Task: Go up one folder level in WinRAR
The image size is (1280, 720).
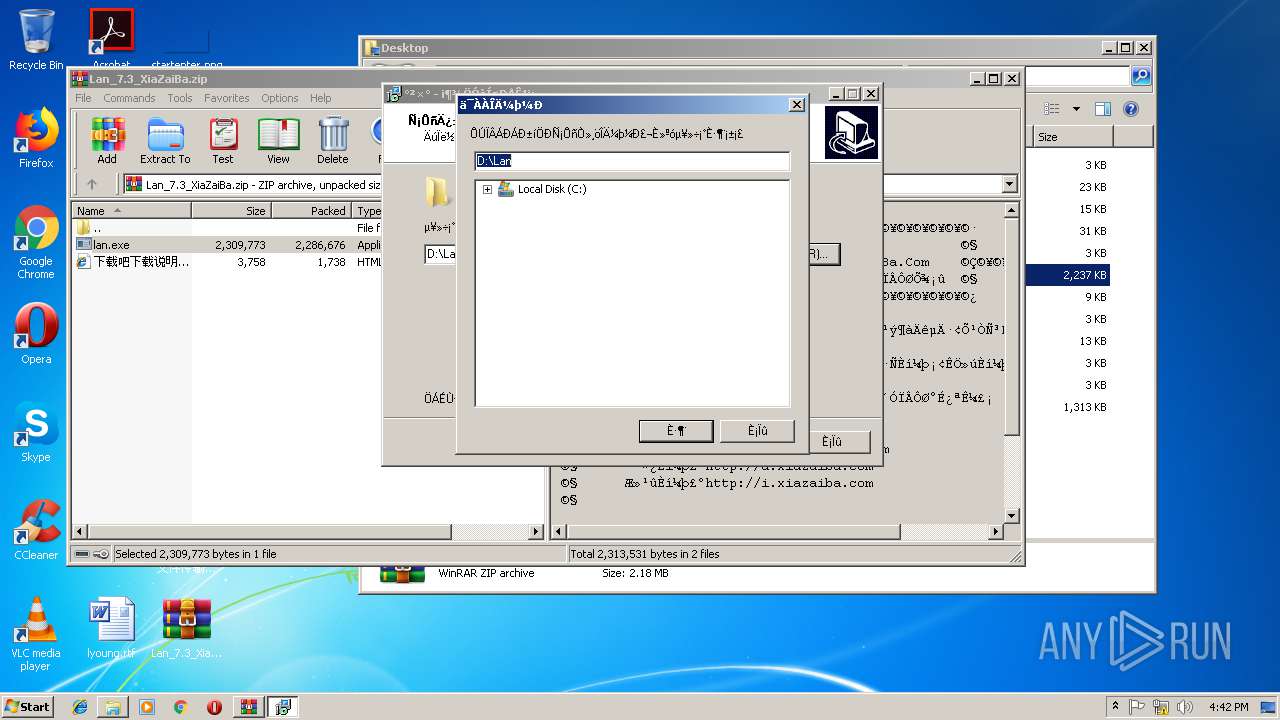Action: pyautogui.click(x=92, y=184)
